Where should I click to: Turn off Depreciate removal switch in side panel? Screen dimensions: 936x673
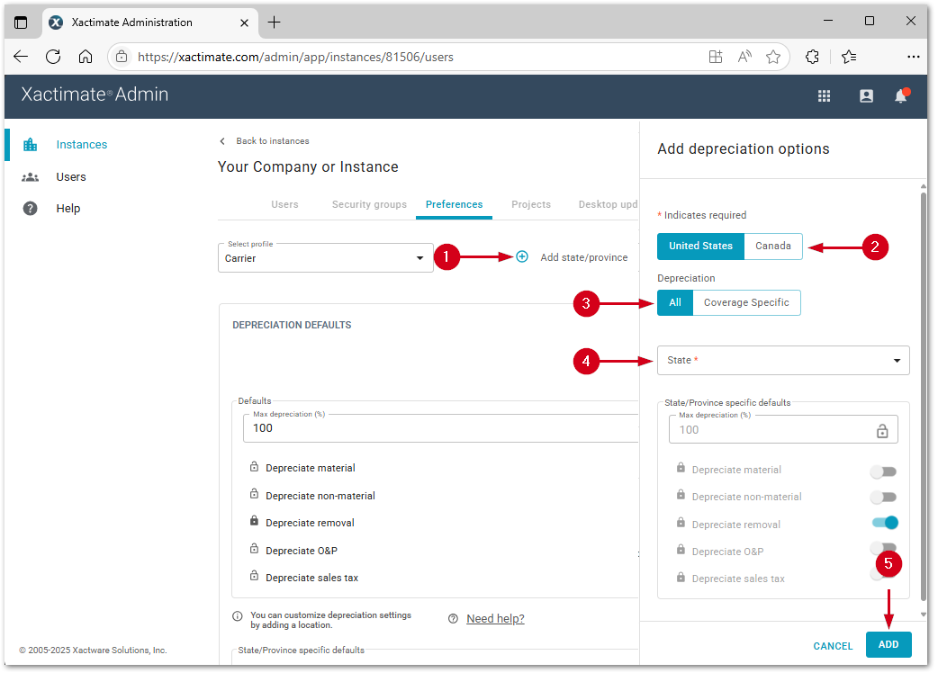tap(885, 523)
